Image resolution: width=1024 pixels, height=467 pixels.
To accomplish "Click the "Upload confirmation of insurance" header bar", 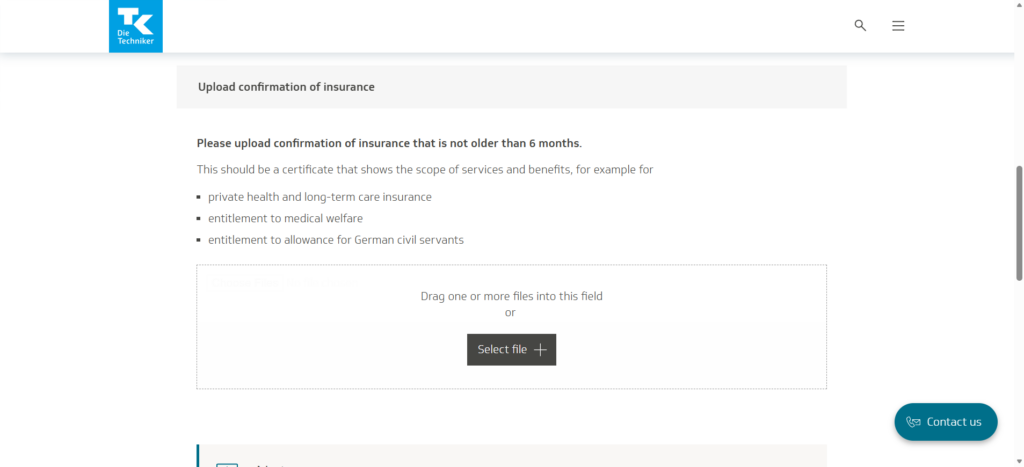I will (511, 87).
